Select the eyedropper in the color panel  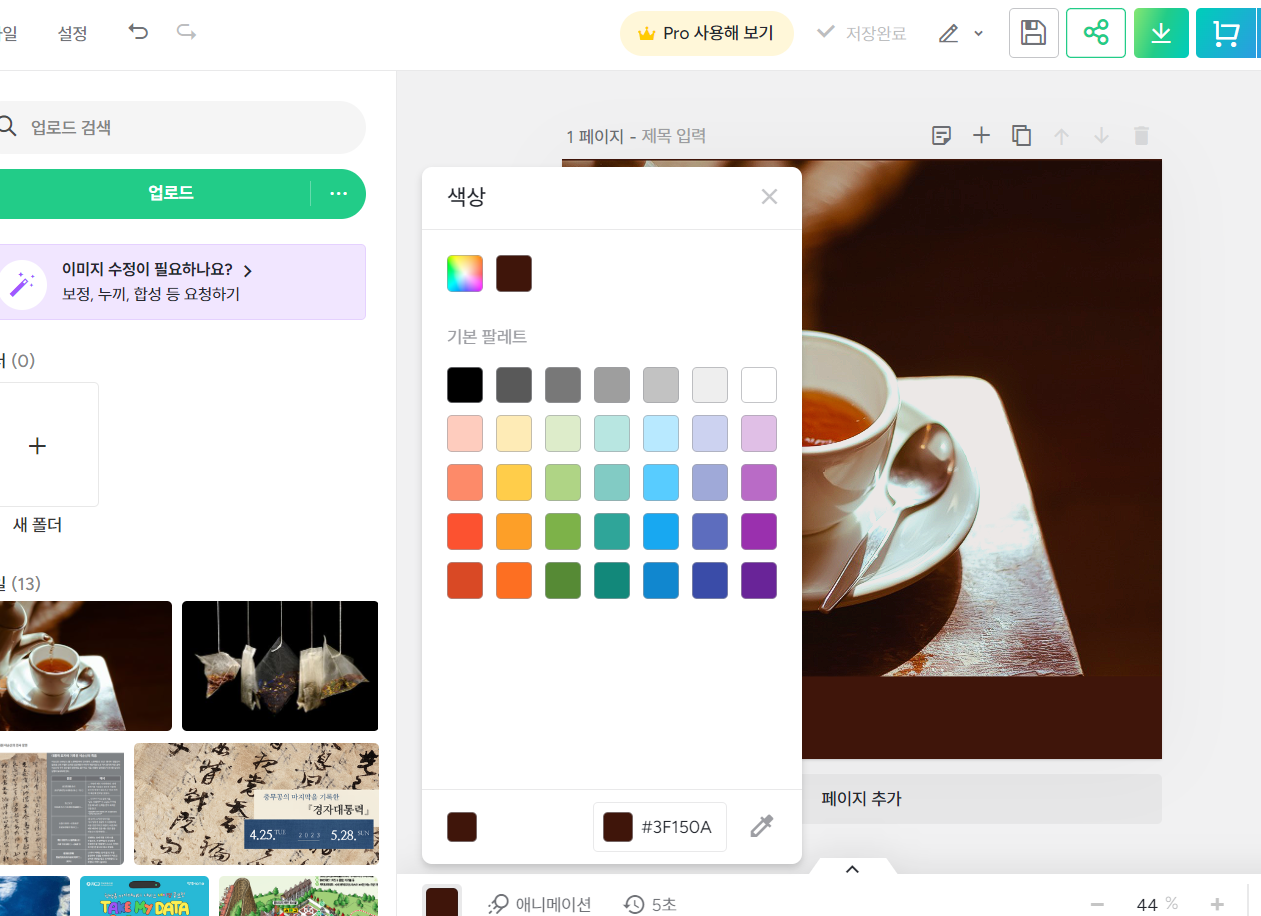point(761,825)
